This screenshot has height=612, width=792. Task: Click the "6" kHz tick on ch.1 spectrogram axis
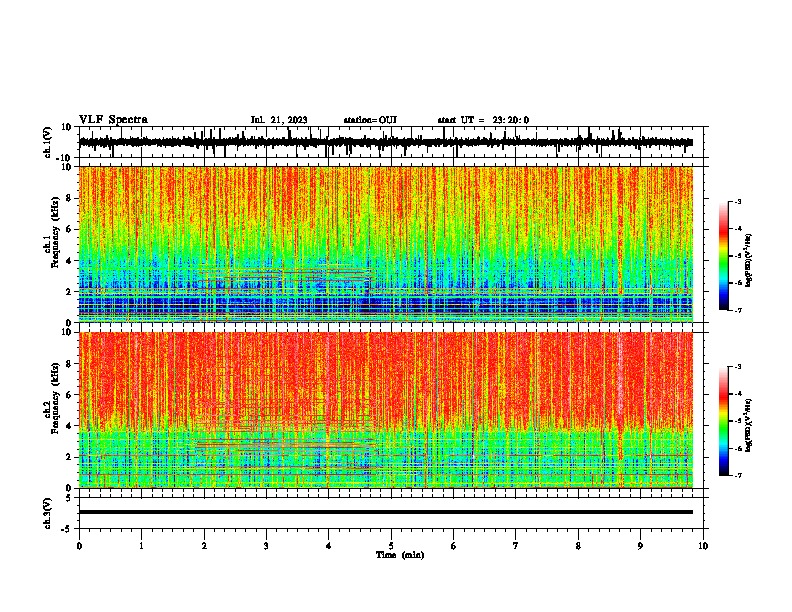(70, 229)
